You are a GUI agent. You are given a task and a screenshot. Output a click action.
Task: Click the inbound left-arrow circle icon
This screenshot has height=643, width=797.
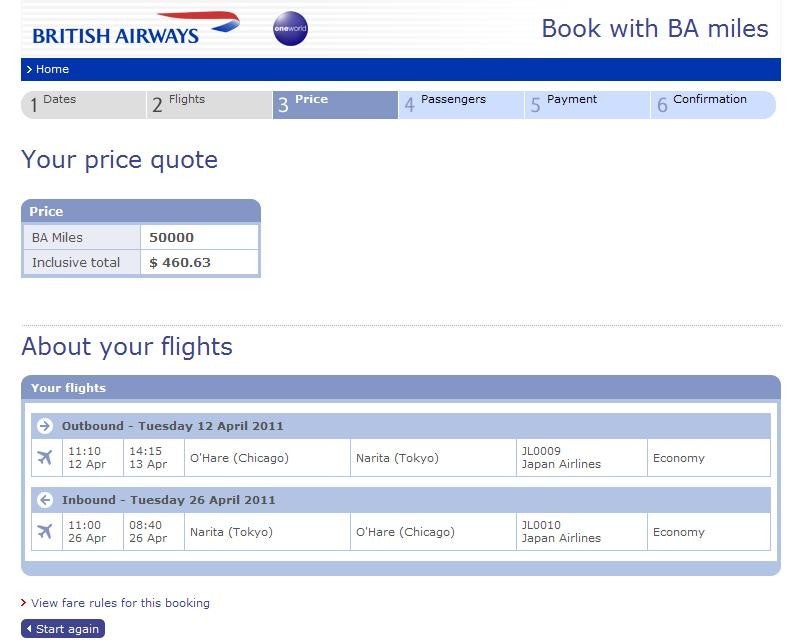click(45, 500)
